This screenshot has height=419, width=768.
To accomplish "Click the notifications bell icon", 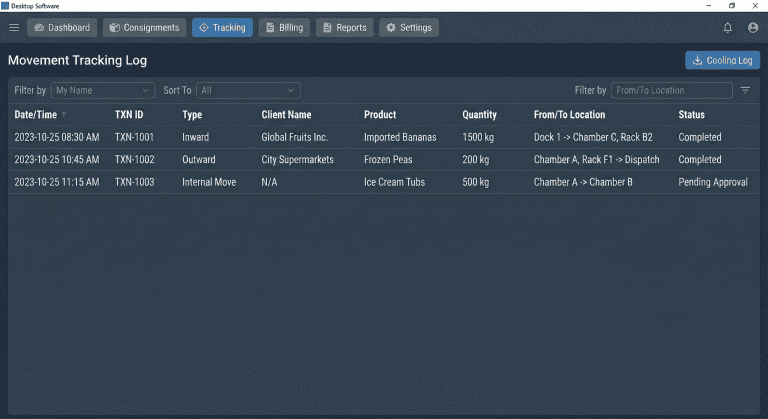I will click(728, 28).
